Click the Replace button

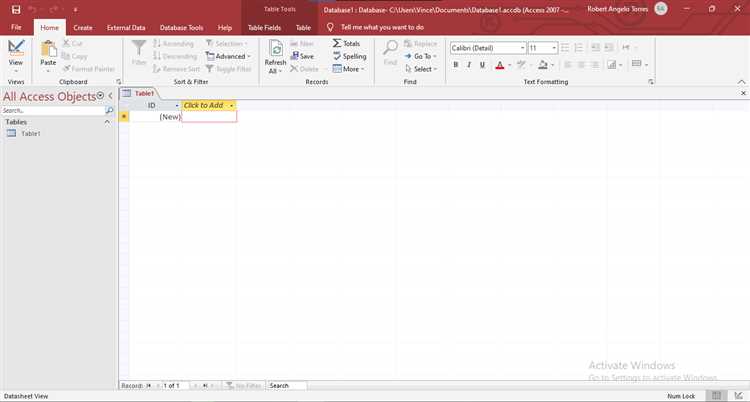pos(420,44)
